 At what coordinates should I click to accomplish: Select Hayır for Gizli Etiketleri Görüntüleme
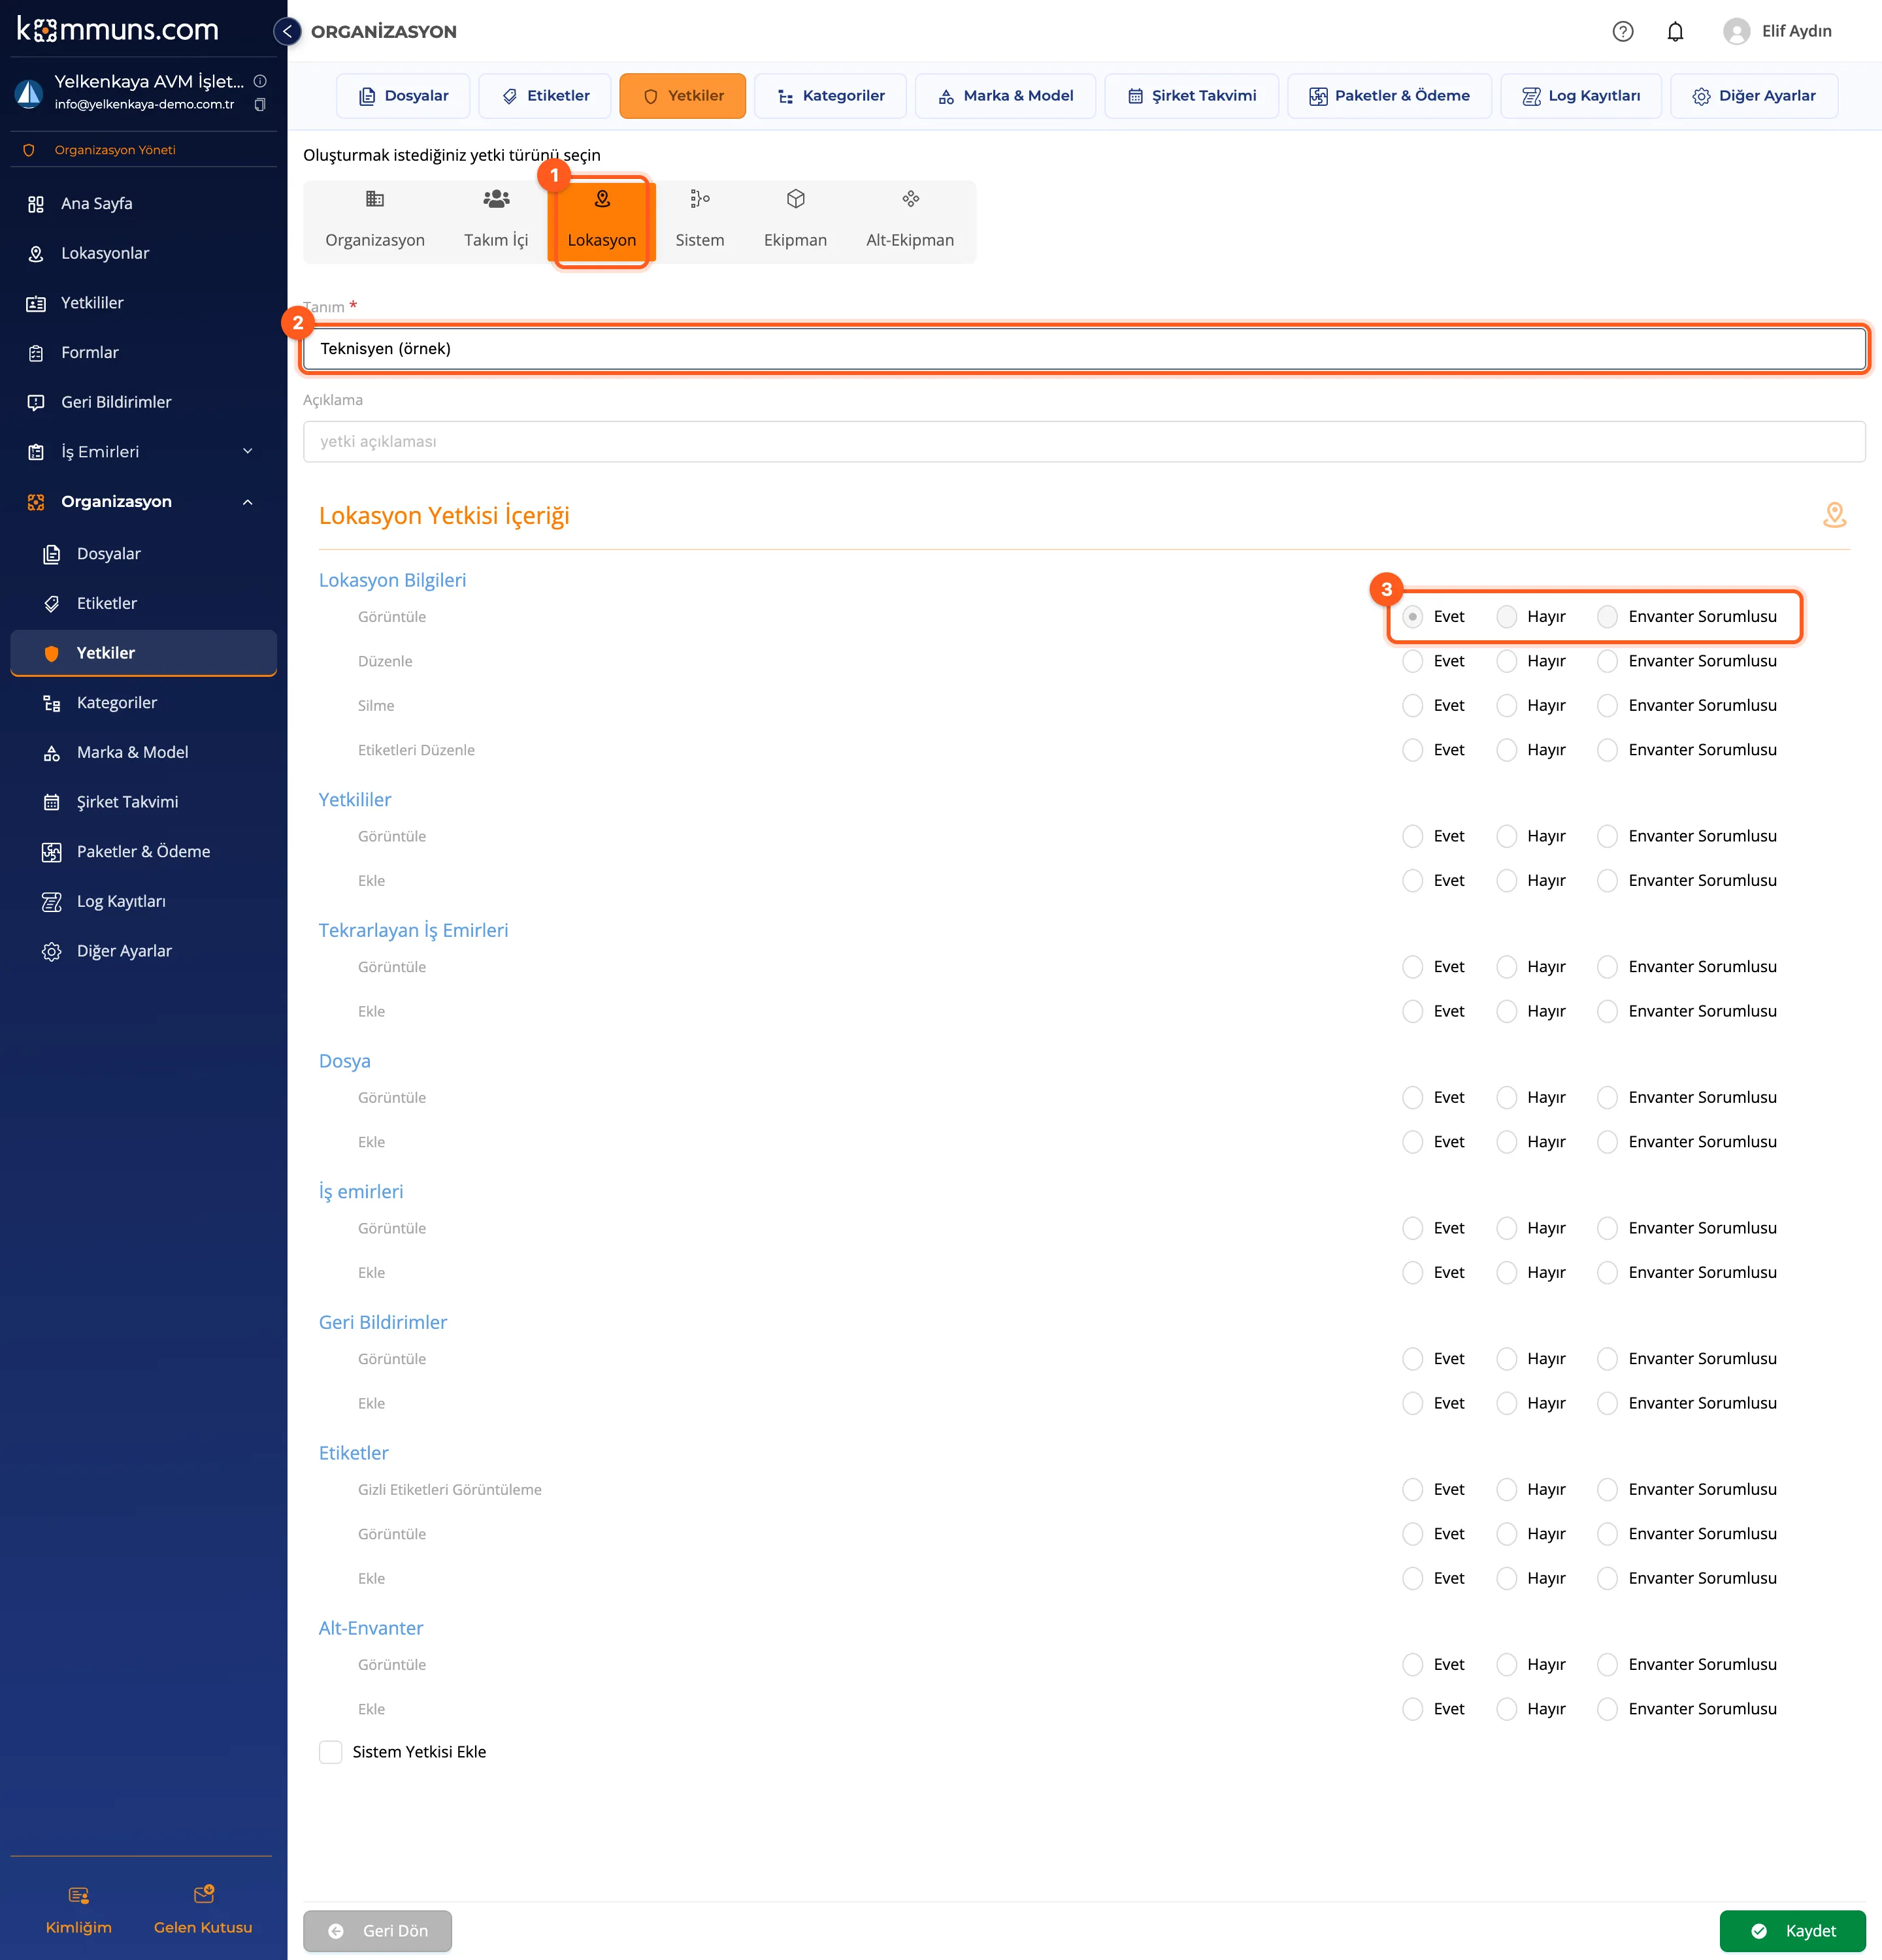pos(1506,1490)
